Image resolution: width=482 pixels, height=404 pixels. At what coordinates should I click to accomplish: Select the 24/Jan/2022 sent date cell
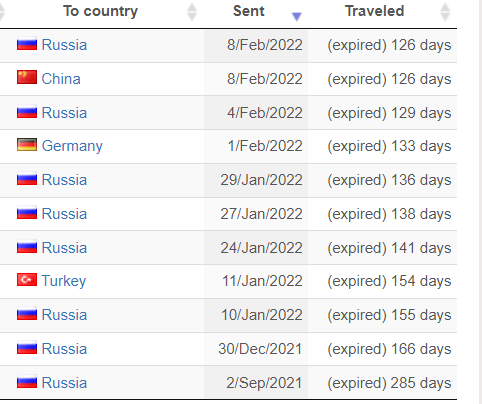point(256,248)
